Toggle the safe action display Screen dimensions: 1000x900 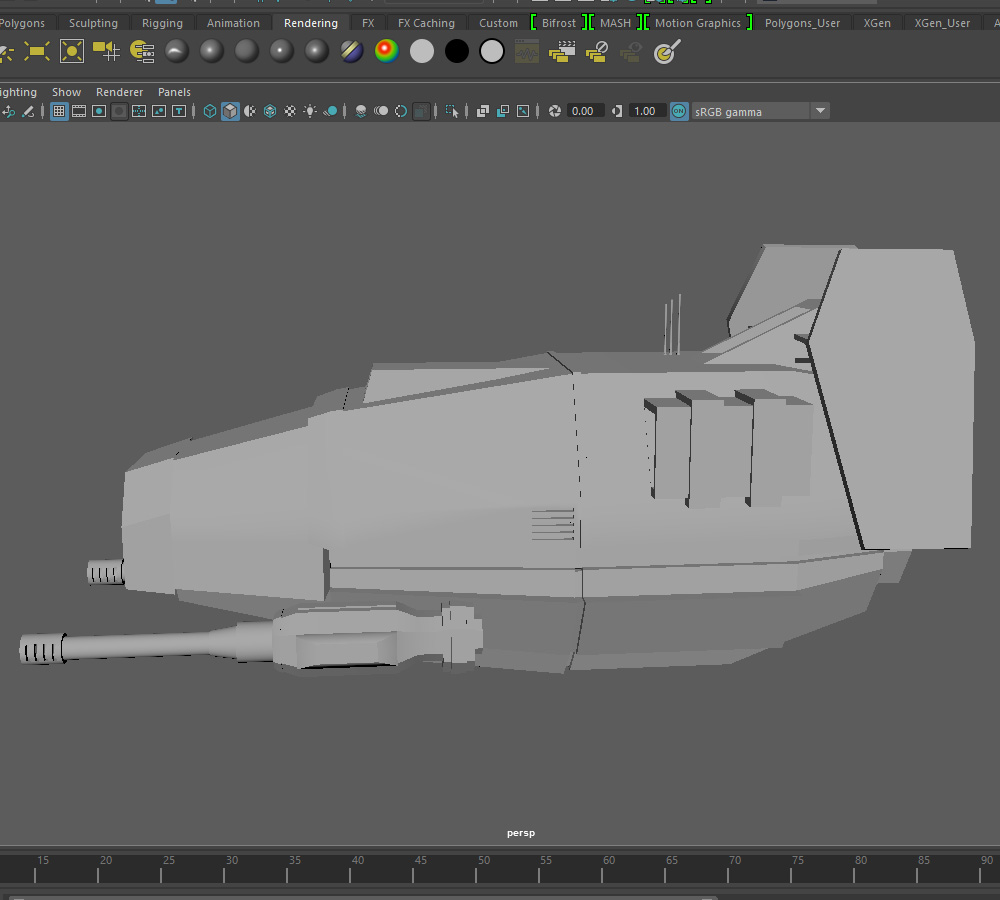click(159, 112)
